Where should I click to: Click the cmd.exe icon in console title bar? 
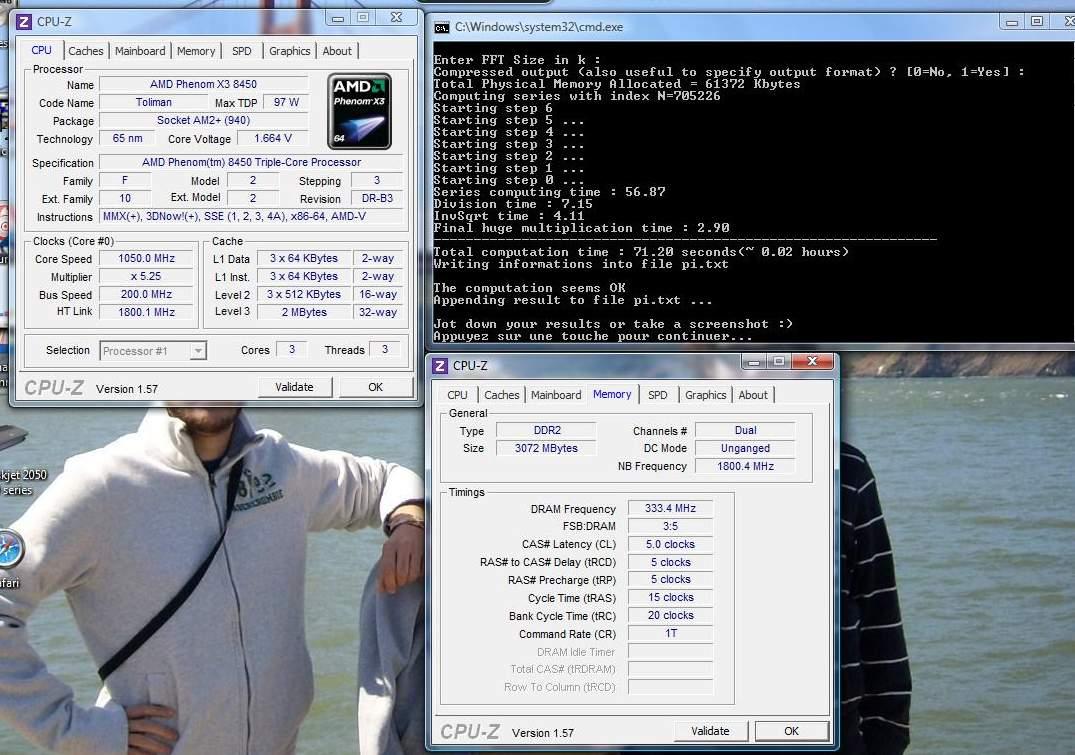coord(442,27)
